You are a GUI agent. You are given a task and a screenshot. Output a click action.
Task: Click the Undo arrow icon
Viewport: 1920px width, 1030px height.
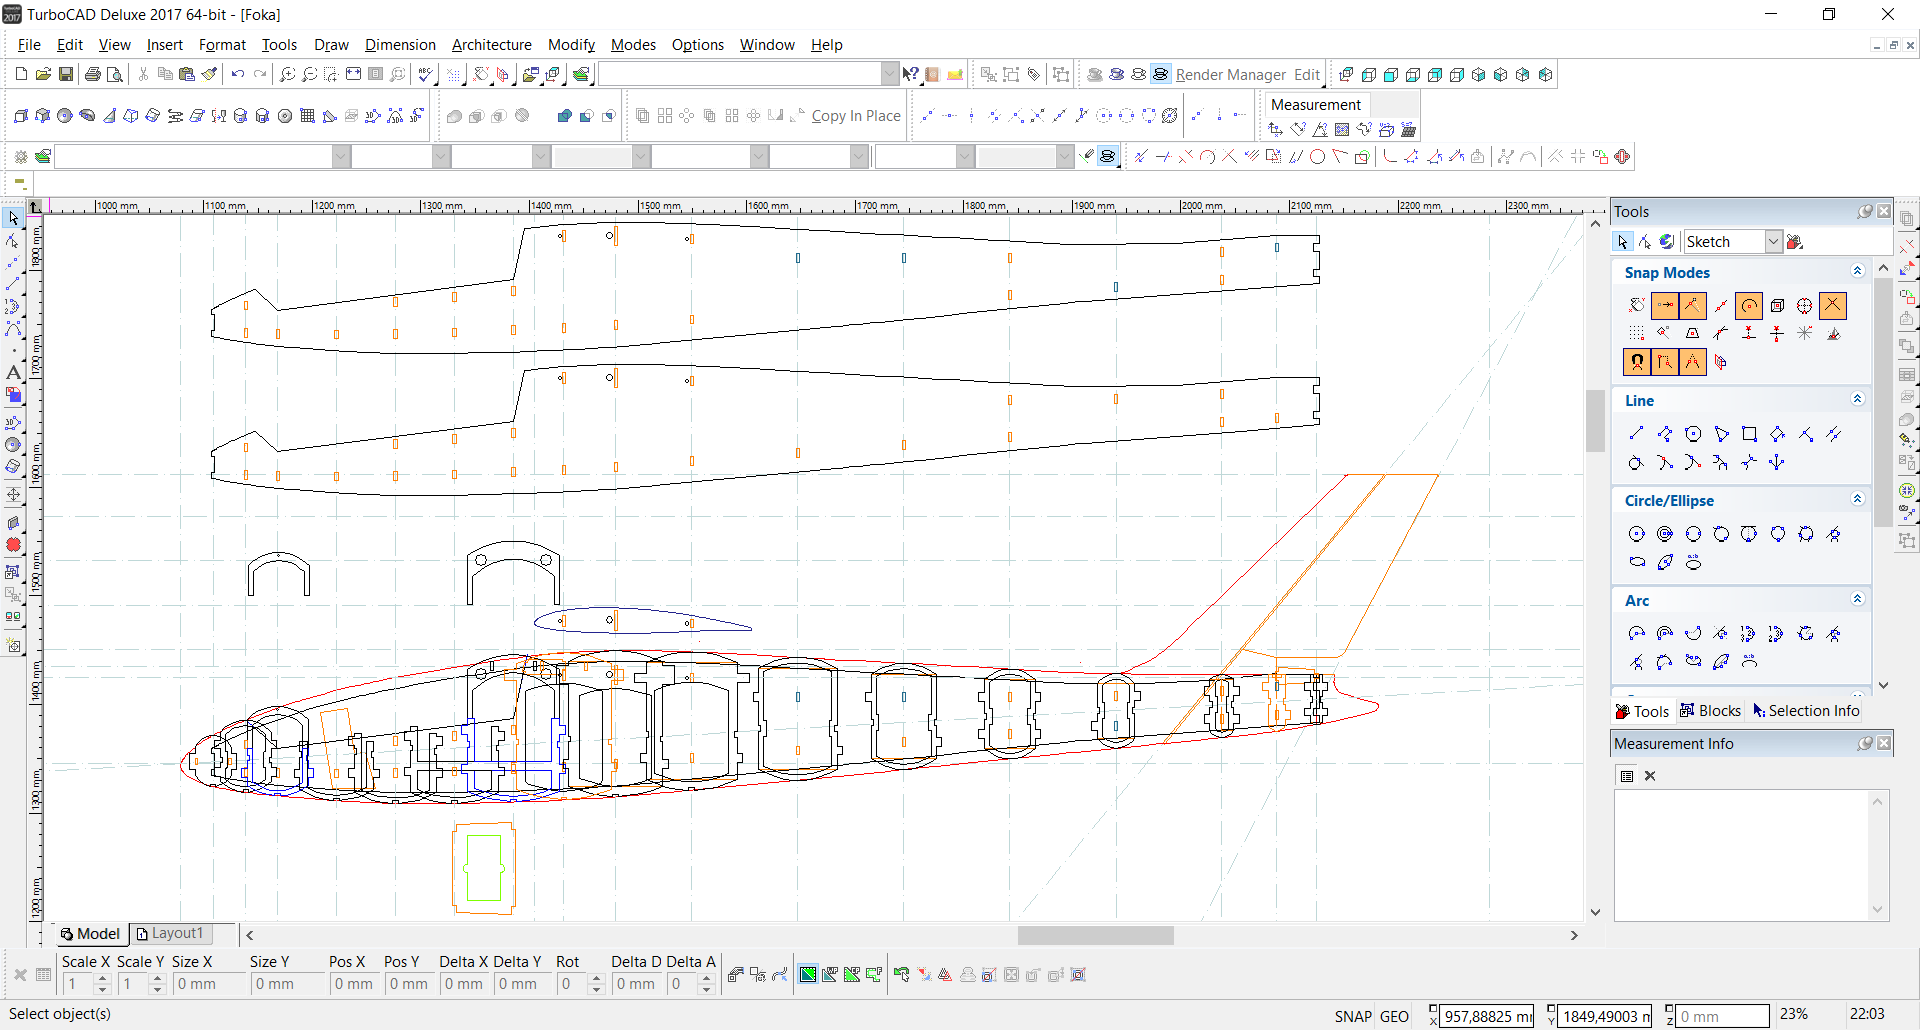pos(238,74)
